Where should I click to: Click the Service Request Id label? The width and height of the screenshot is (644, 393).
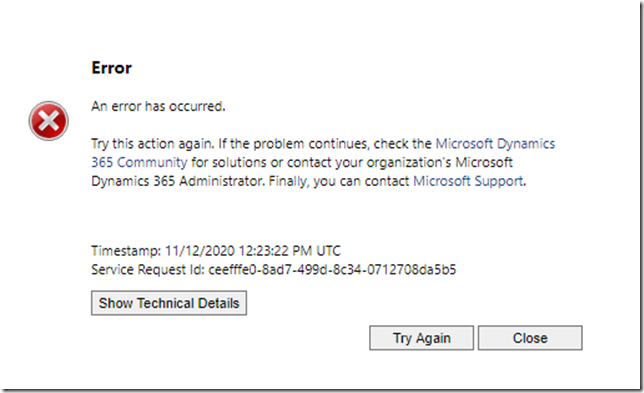tap(148, 269)
